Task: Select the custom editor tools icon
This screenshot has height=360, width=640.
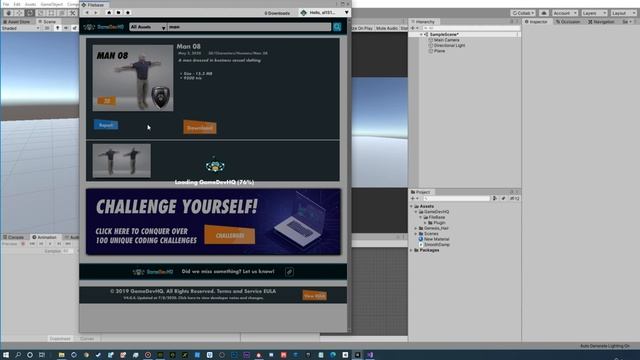Action: [73, 13]
